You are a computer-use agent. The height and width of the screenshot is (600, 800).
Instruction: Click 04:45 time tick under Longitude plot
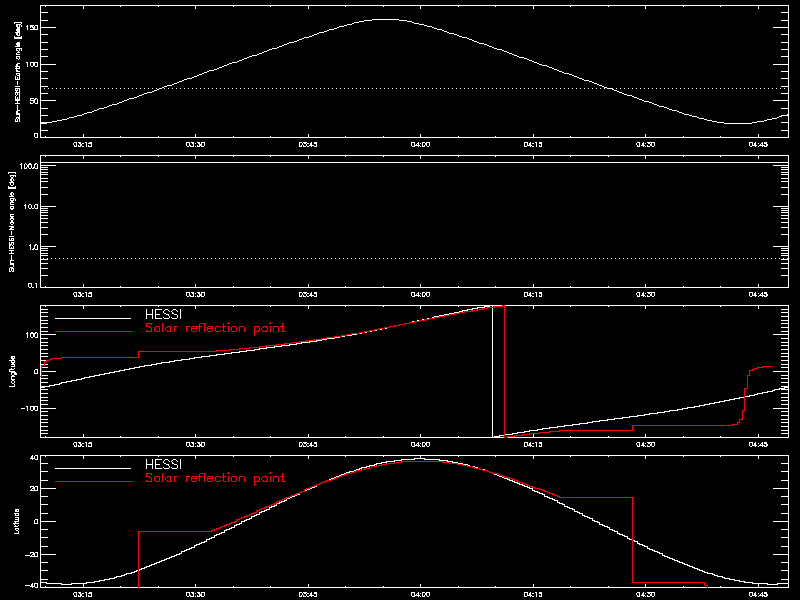coord(758,444)
